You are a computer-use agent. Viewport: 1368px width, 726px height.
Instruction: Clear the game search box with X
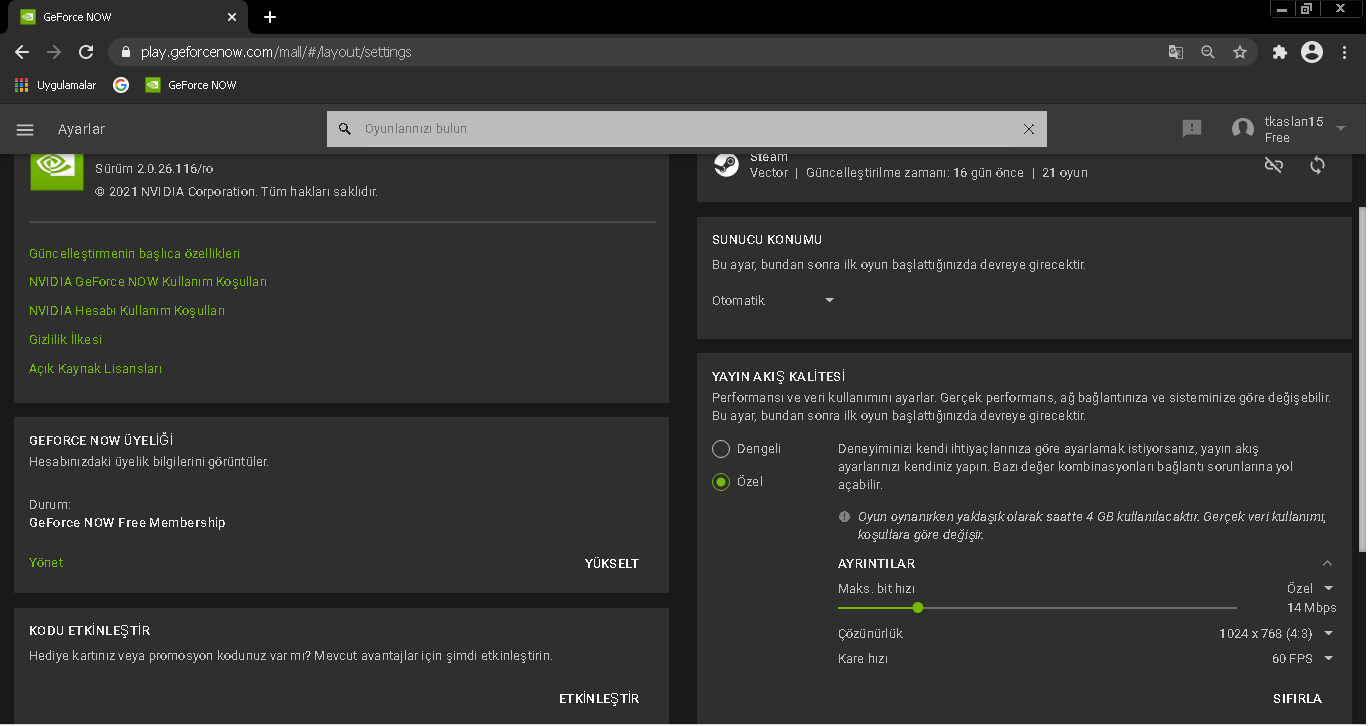tap(1028, 129)
